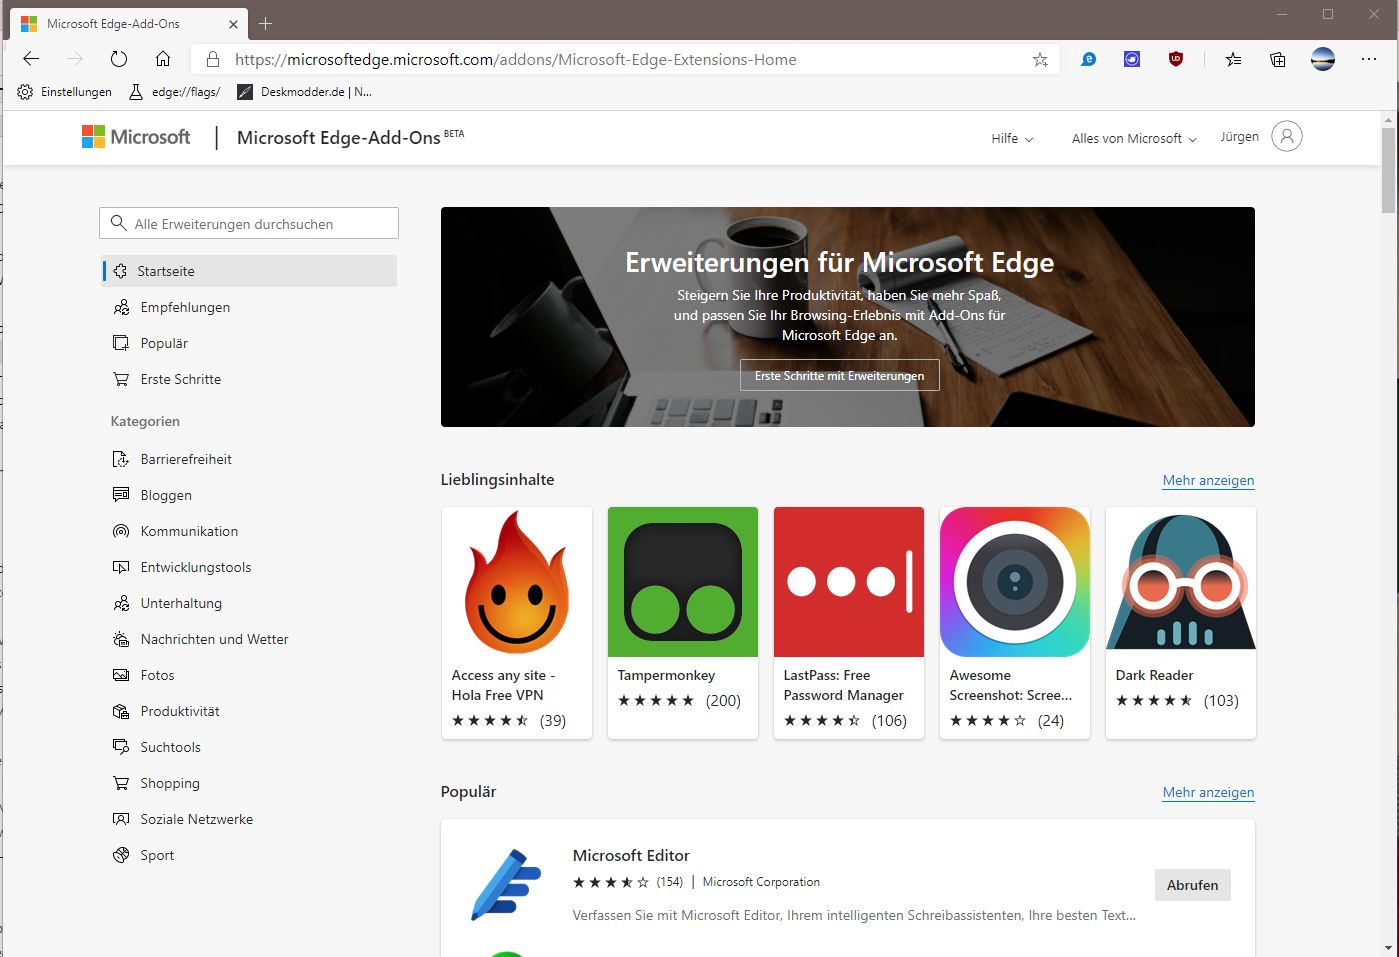Screen dimensions: 1399x957
Task: Click the Microsoft logo in the header
Action: (136, 137)
